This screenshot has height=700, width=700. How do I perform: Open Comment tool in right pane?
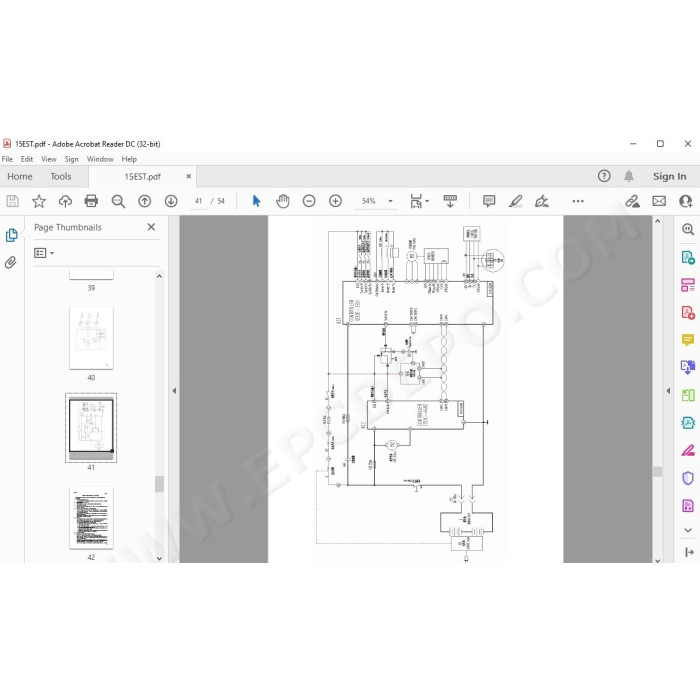688,340
